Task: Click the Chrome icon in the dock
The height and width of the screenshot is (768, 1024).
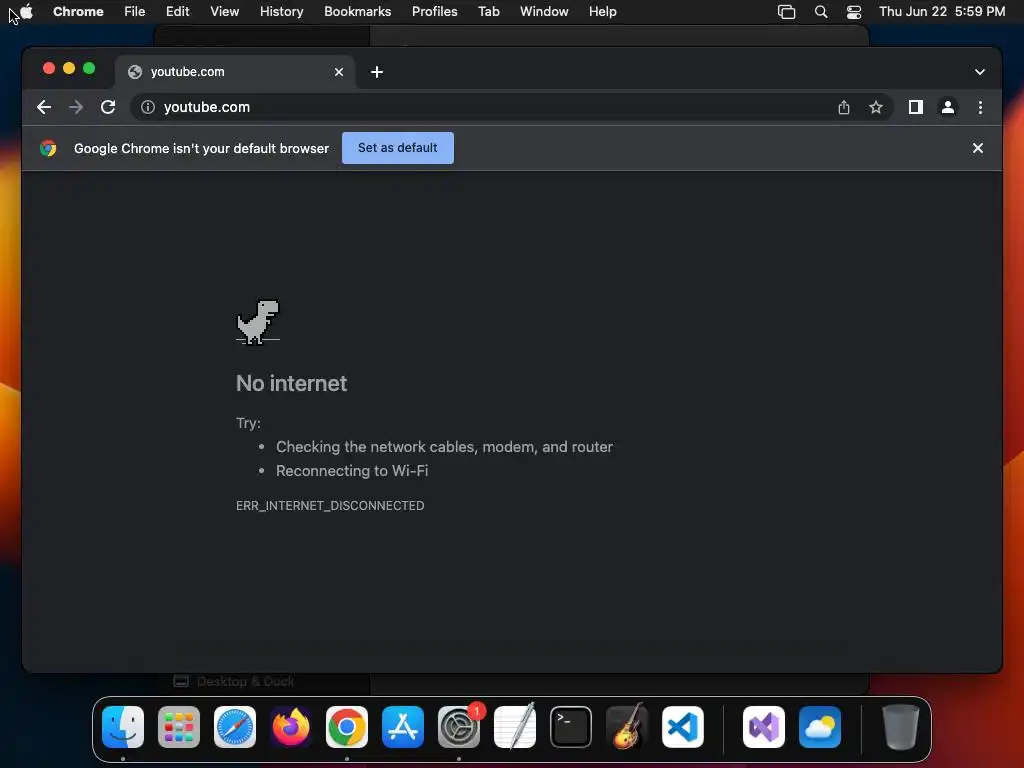Action: (x=347, y=727)
